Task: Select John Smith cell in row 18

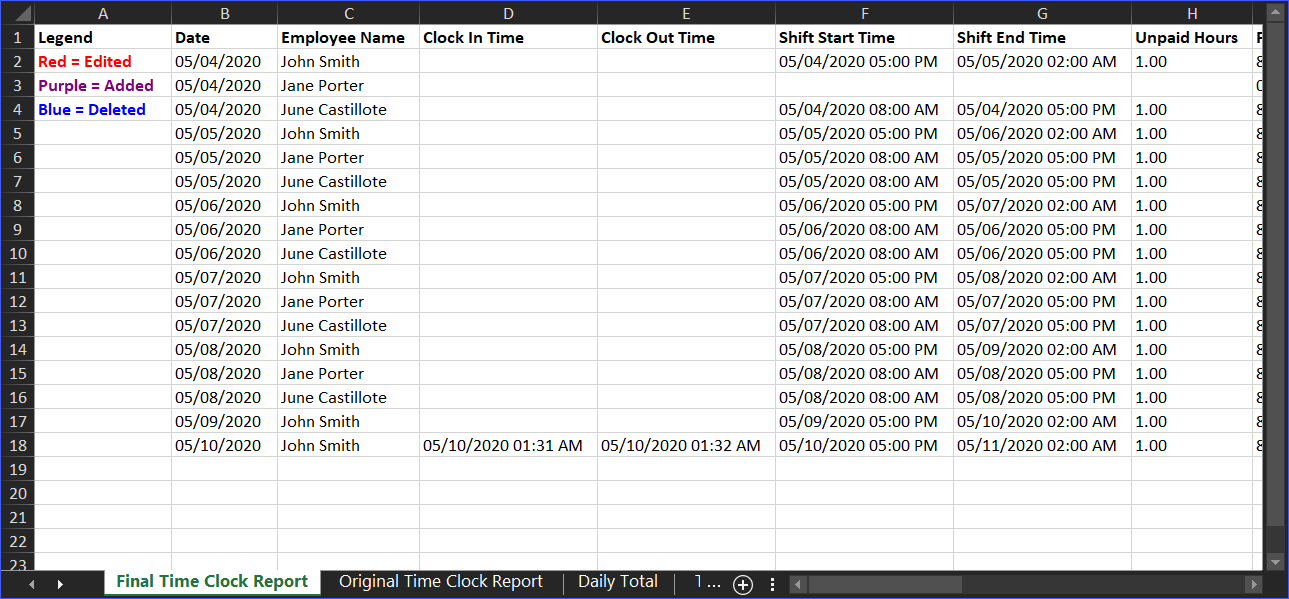Action: pyautogui.click(x=348, y=446)
